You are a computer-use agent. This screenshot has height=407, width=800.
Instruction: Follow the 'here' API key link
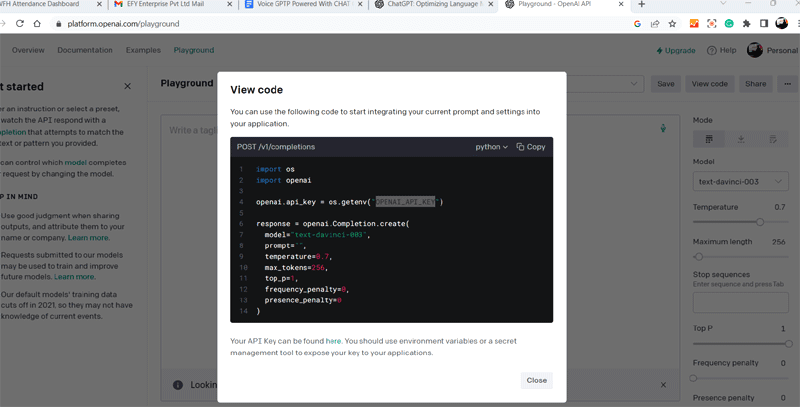point(333,341)
